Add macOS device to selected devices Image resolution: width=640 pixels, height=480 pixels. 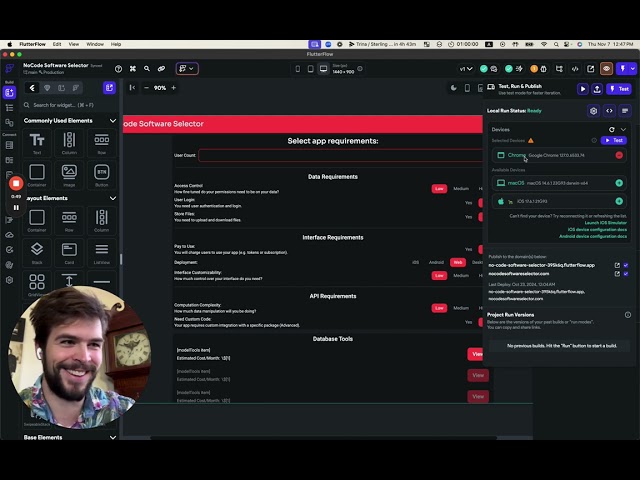coord(619,183)
